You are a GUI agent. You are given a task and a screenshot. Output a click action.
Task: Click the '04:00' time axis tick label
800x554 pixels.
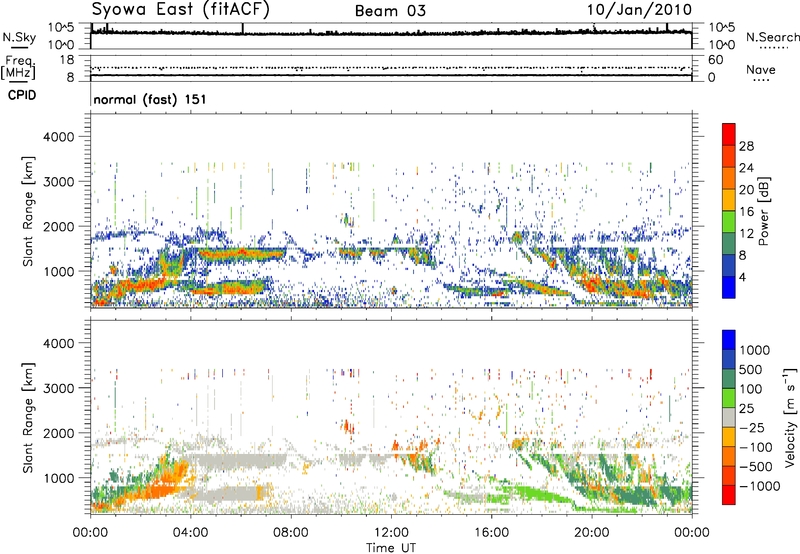pos(190,533)
